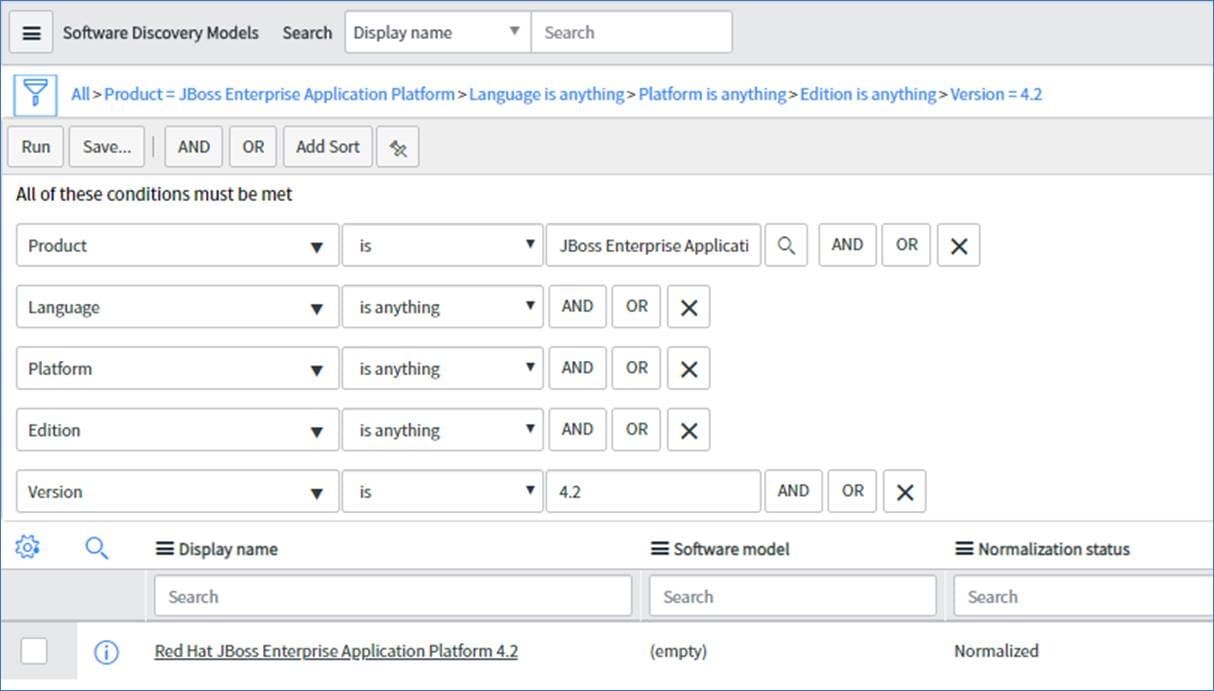This screenshot has height=691, width=1214.
Task: Open the Language operator 'is anything' dropdown
Action: coord(443,306)
